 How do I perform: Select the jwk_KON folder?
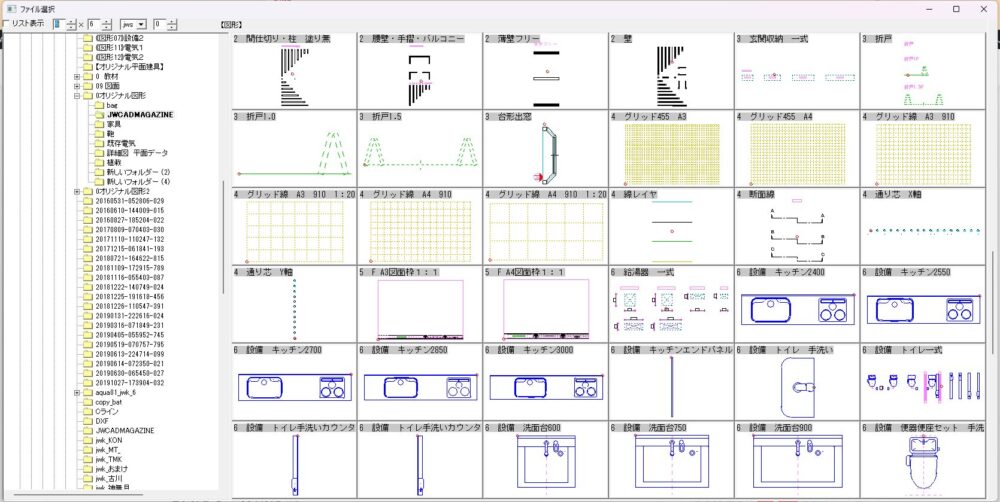coord(107,440)
